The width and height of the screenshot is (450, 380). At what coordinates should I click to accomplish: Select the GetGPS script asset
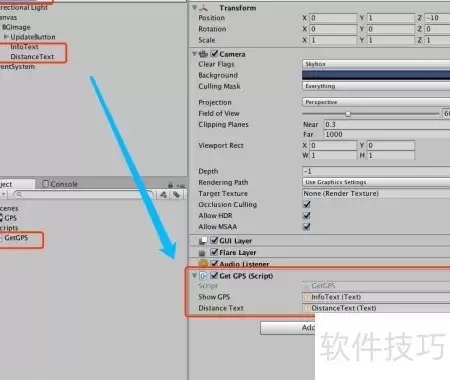[16, 238]
